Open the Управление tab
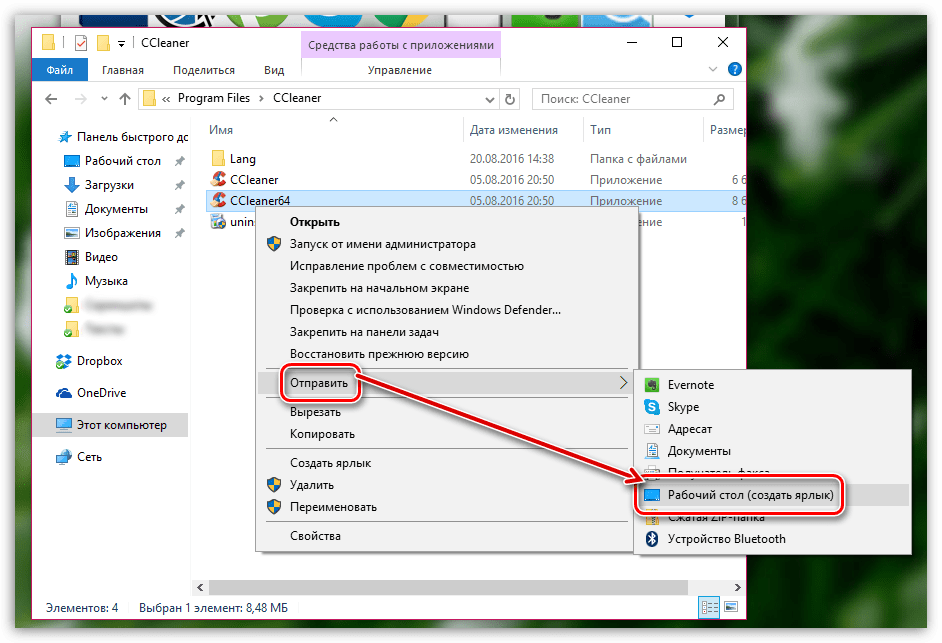942x643 pixels. 400,70
